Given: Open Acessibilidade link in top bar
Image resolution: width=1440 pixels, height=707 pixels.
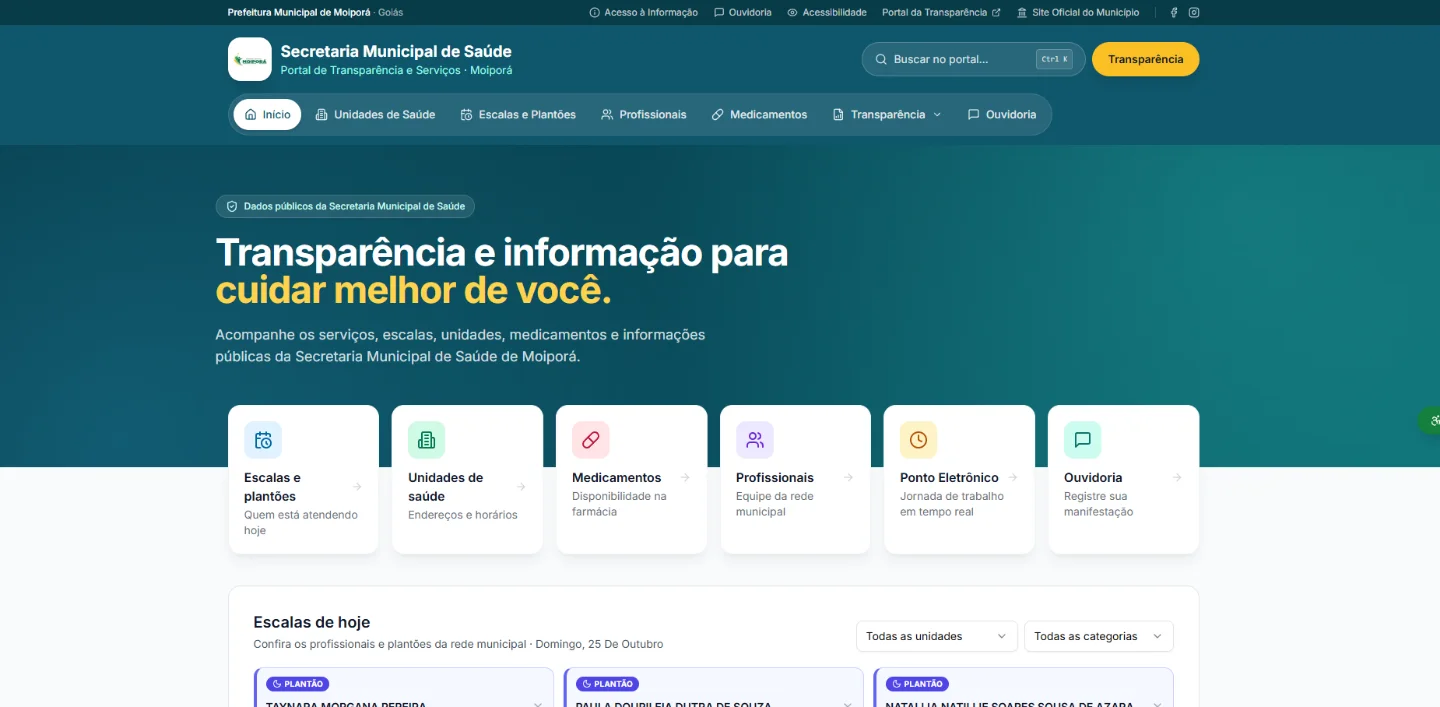Looking at the screenshot, I should tap(827, 12).
